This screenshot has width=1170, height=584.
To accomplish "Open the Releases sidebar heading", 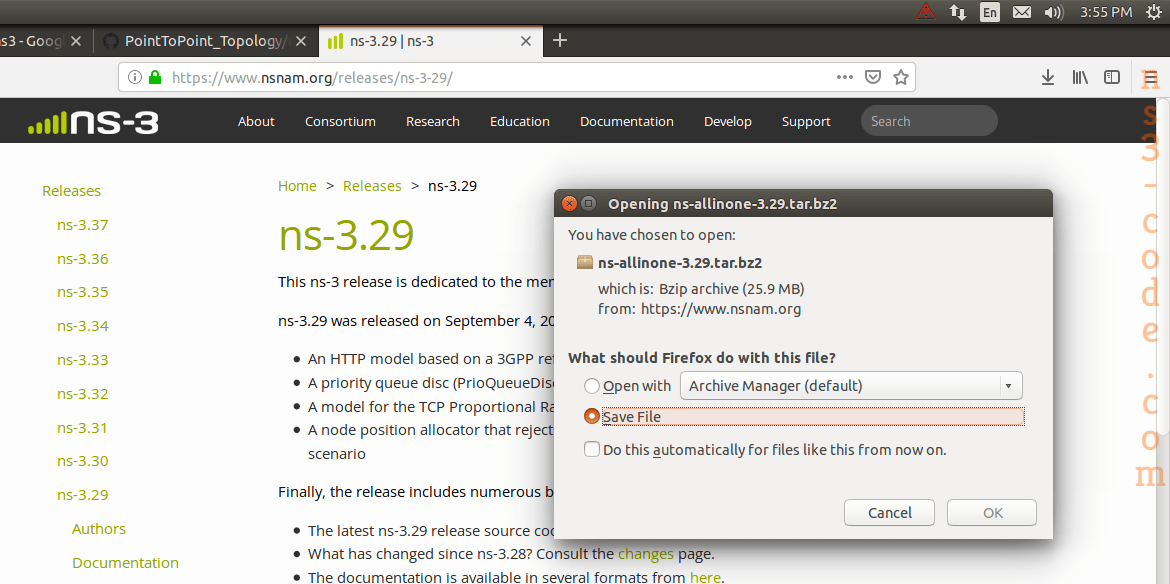I will 72,191.
